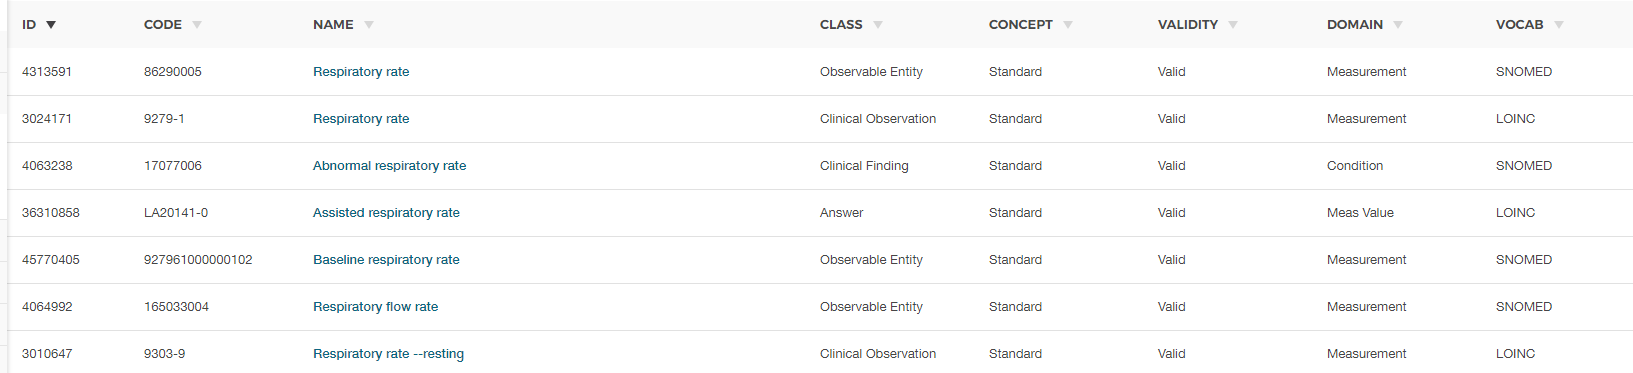The width and height of the screenshot is (1633, 373).
Task: Open the SNOMED Respiratory rate concept link
Action: 361,72
